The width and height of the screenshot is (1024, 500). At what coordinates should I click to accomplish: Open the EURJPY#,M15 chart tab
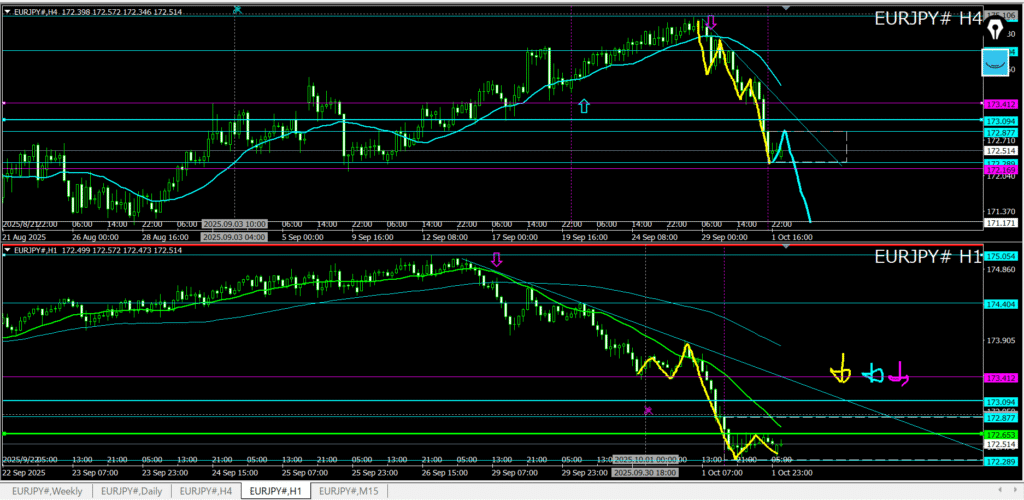(348, 490)
